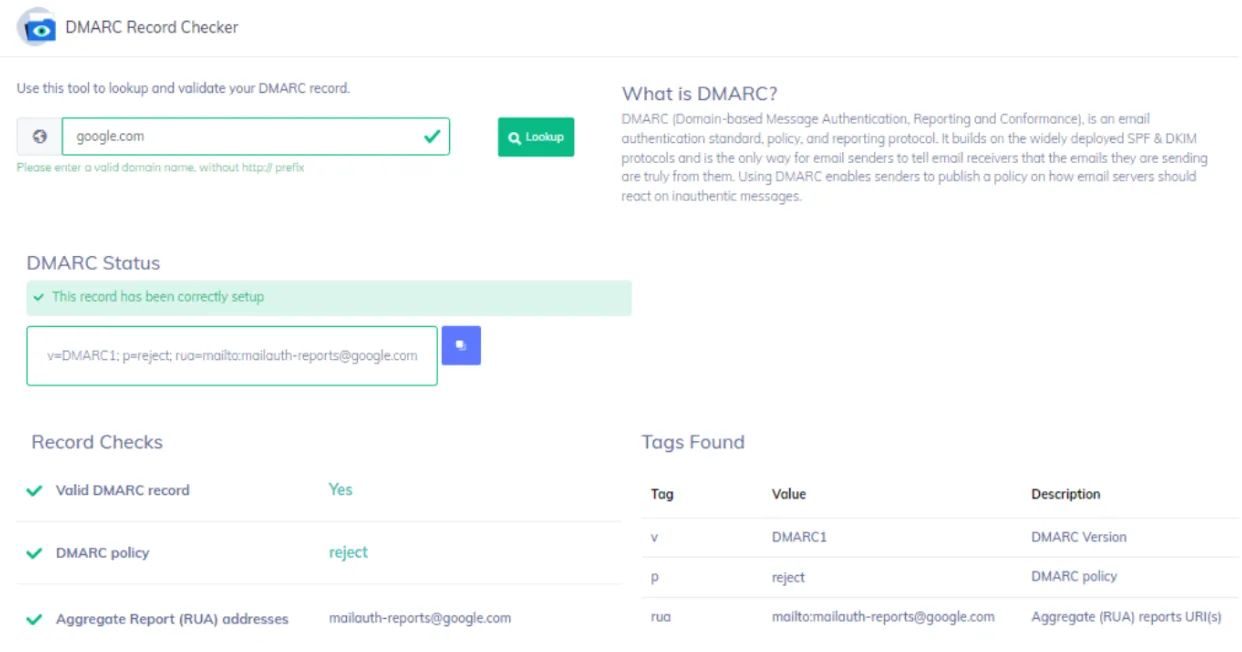The height and width of the screenshot is (652, 1242).
Task: Click the 'DMARC Version' description cell
Action: (x=1079, y=537)
